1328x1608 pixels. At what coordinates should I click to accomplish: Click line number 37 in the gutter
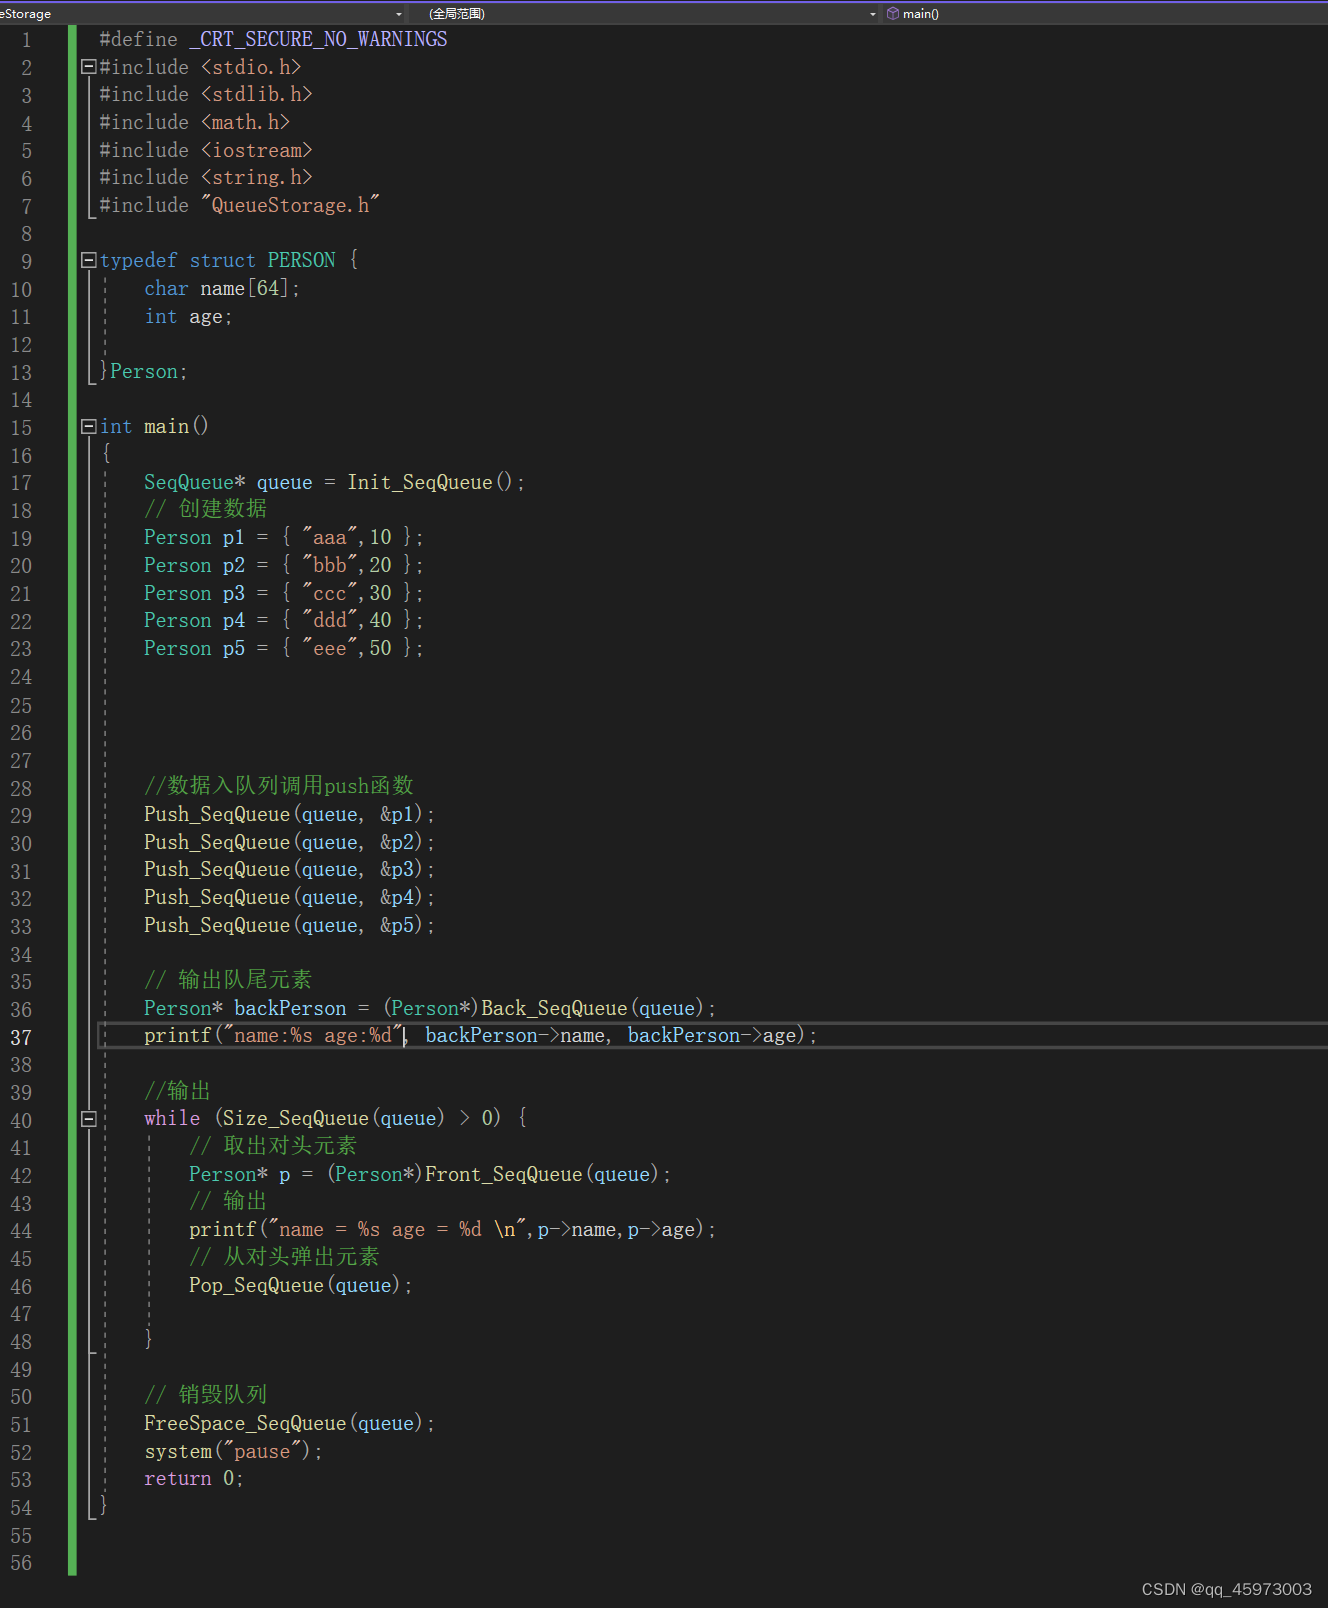point(21,1037)
